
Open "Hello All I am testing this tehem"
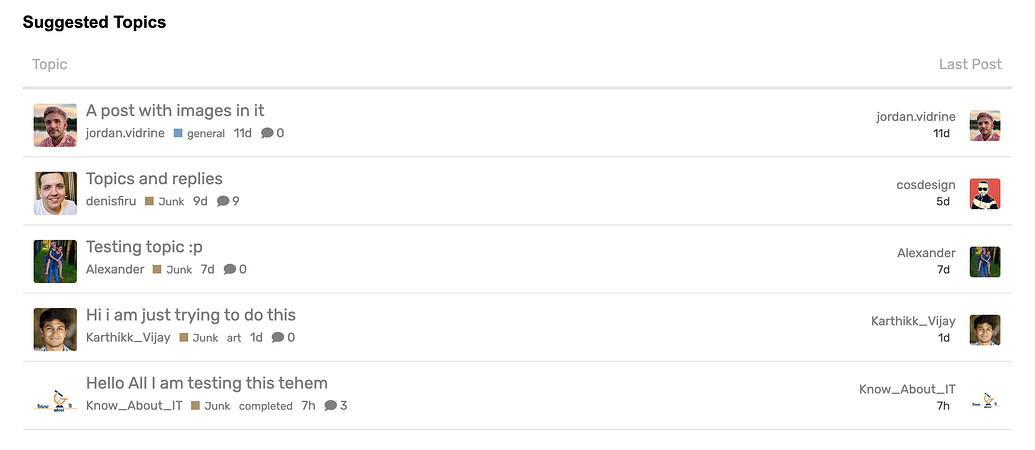207,383
